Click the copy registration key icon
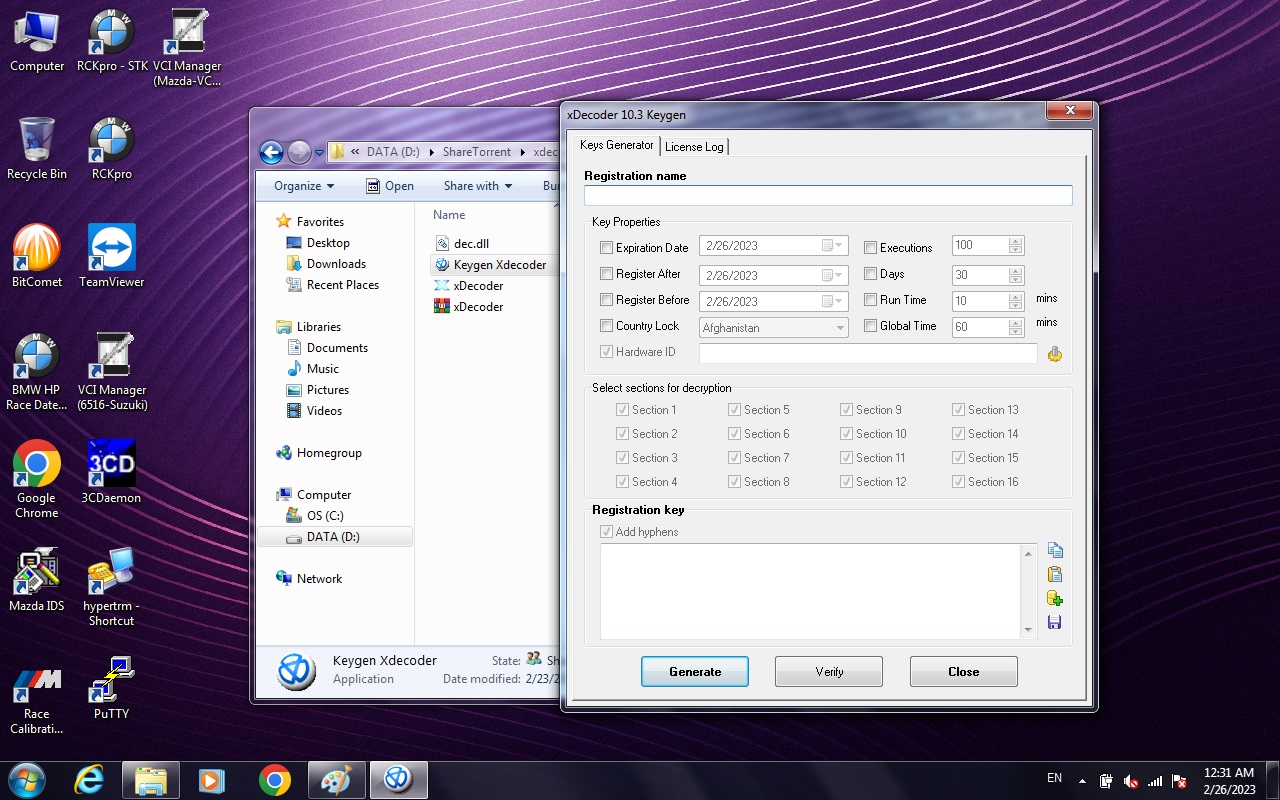Viewport: 1280px width, 800px height. [1054, 551]
